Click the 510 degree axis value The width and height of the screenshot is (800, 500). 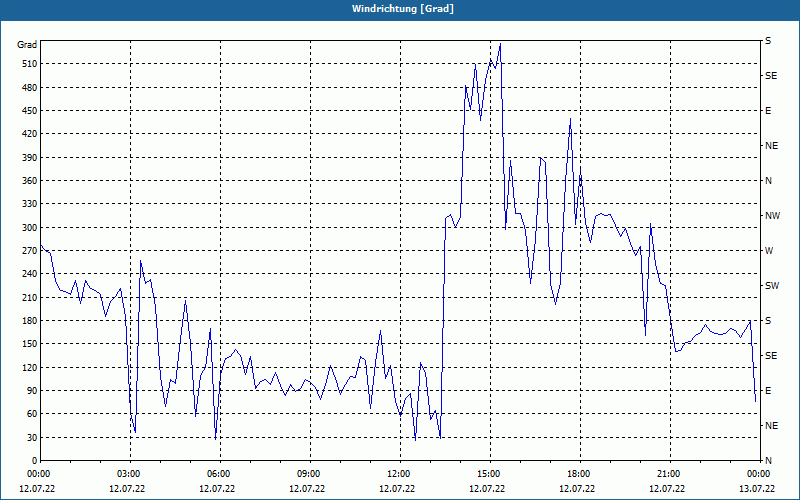(x=30, y=64)
